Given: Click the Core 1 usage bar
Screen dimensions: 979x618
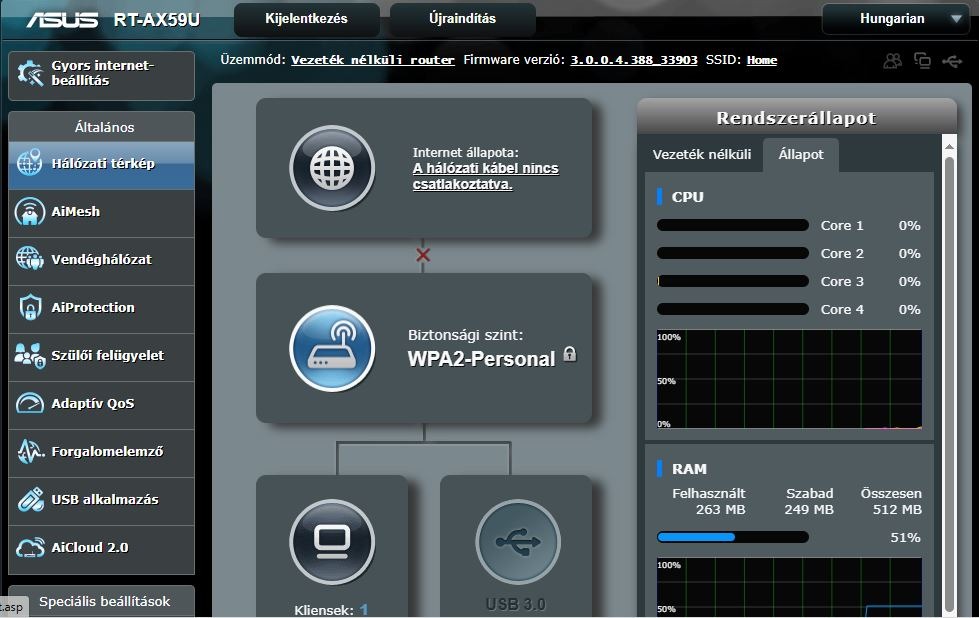Looking at the screenshot, I should (732, 225).
